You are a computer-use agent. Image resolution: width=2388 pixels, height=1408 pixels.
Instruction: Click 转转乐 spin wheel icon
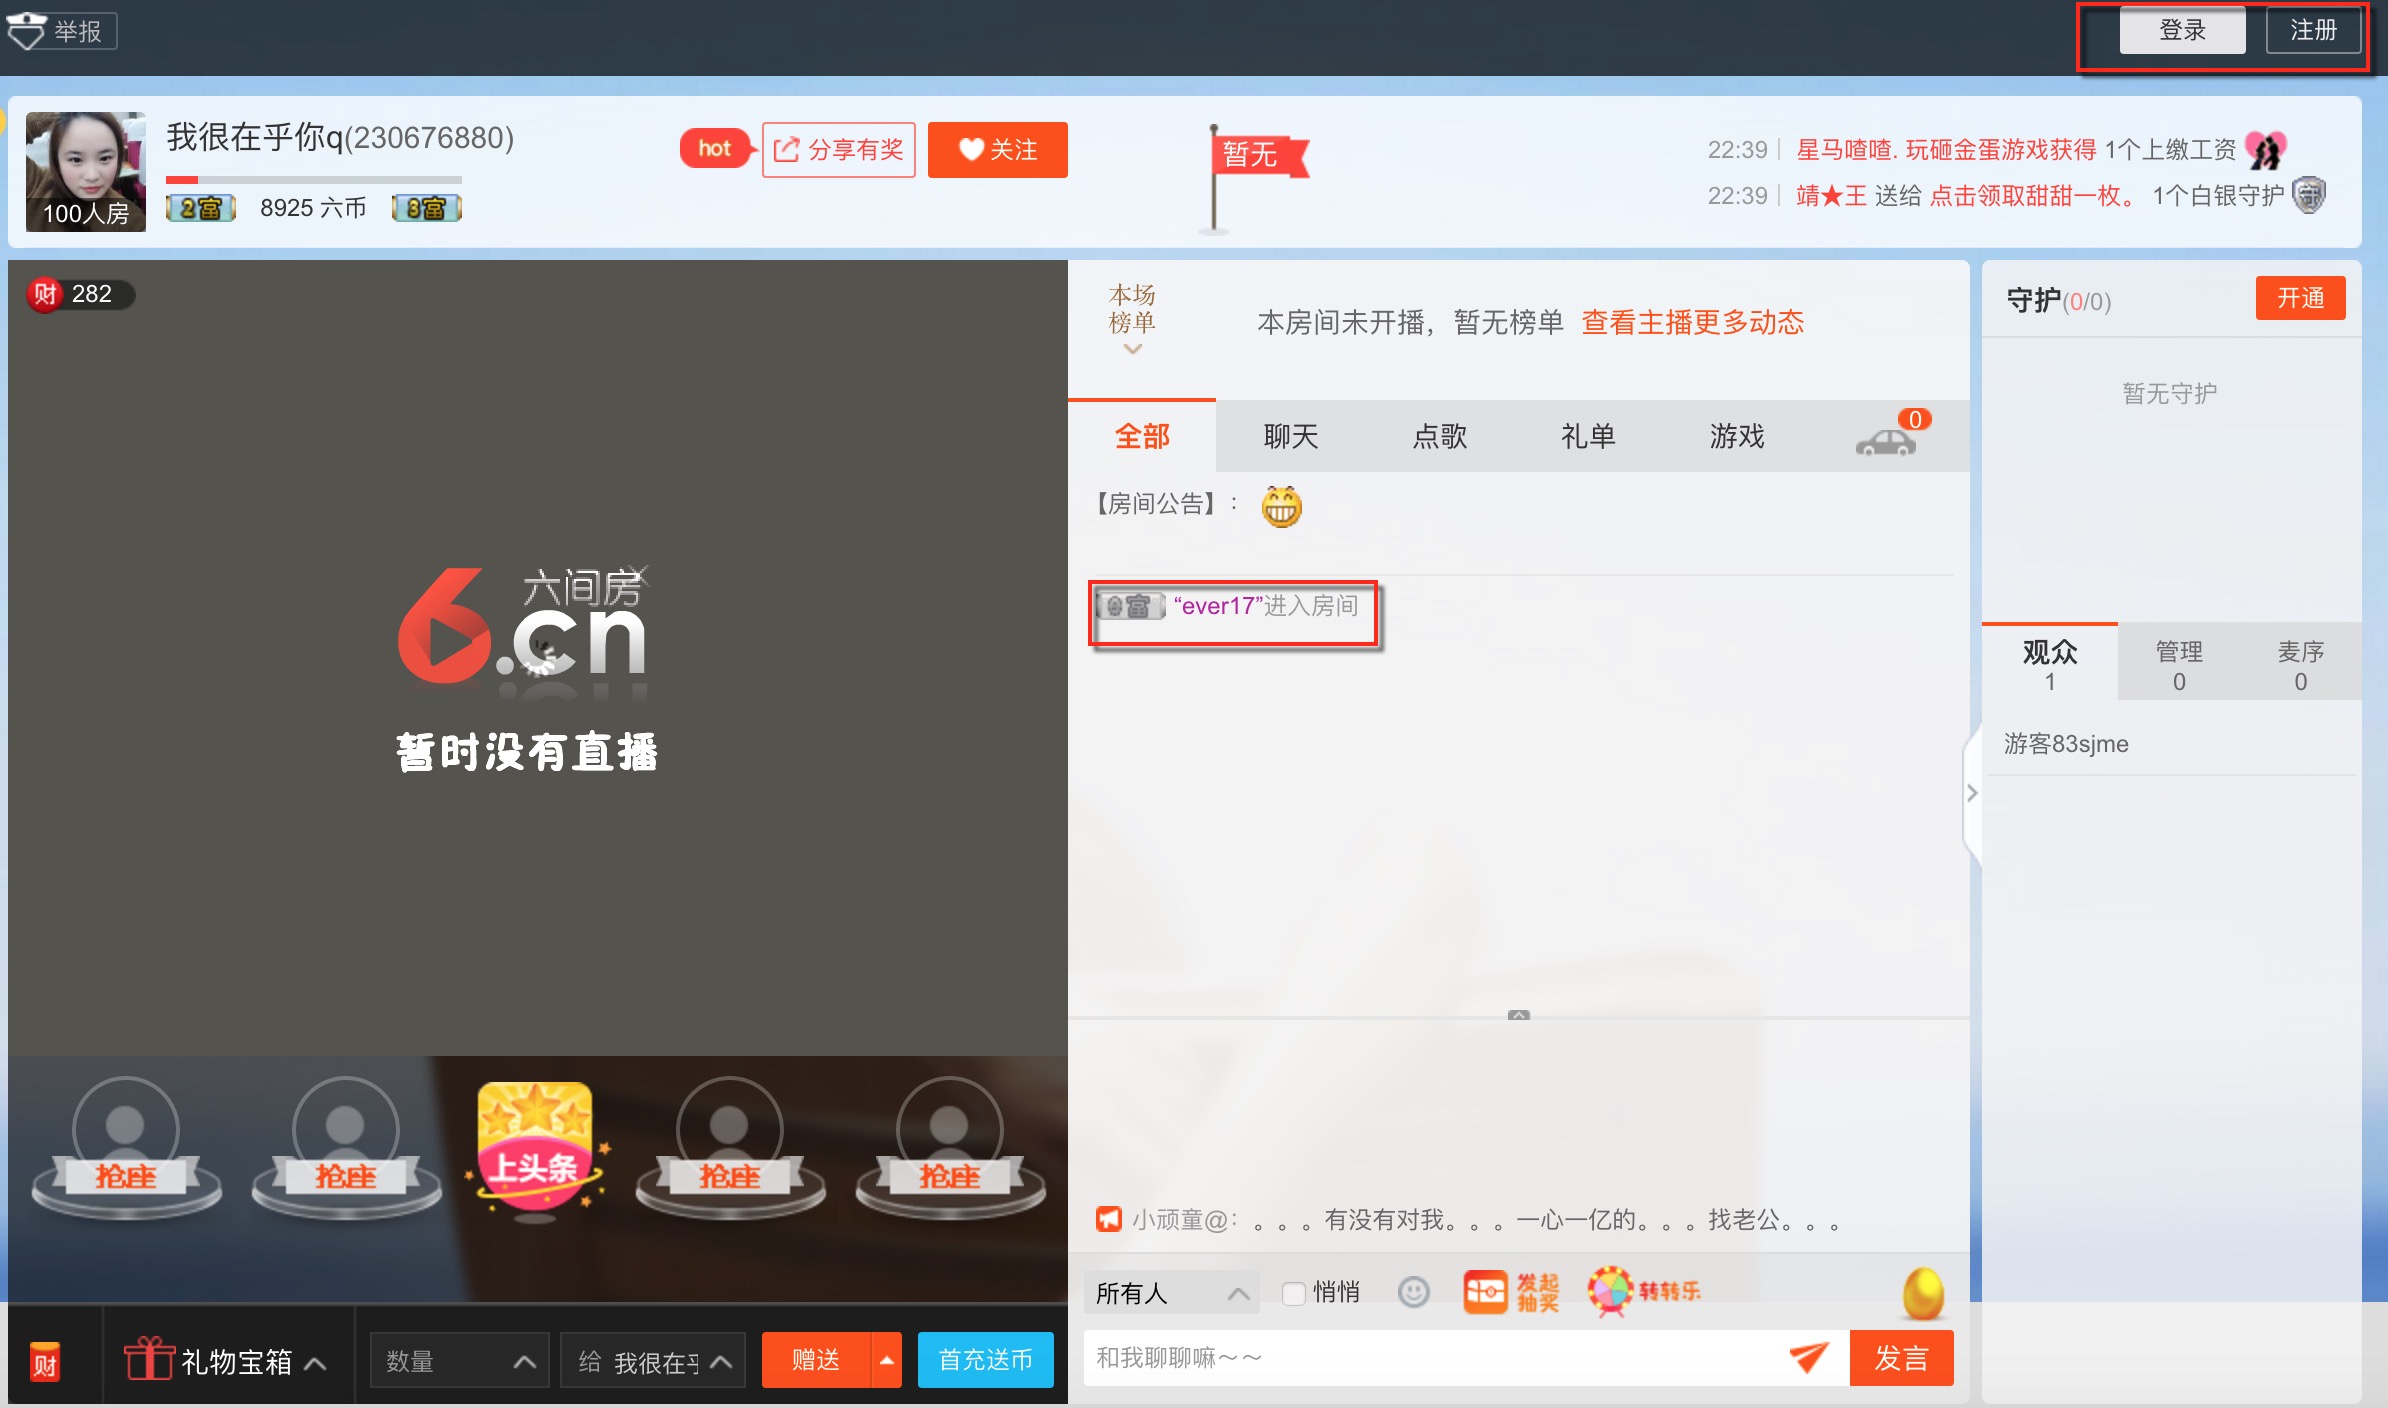[1644, 1291]
